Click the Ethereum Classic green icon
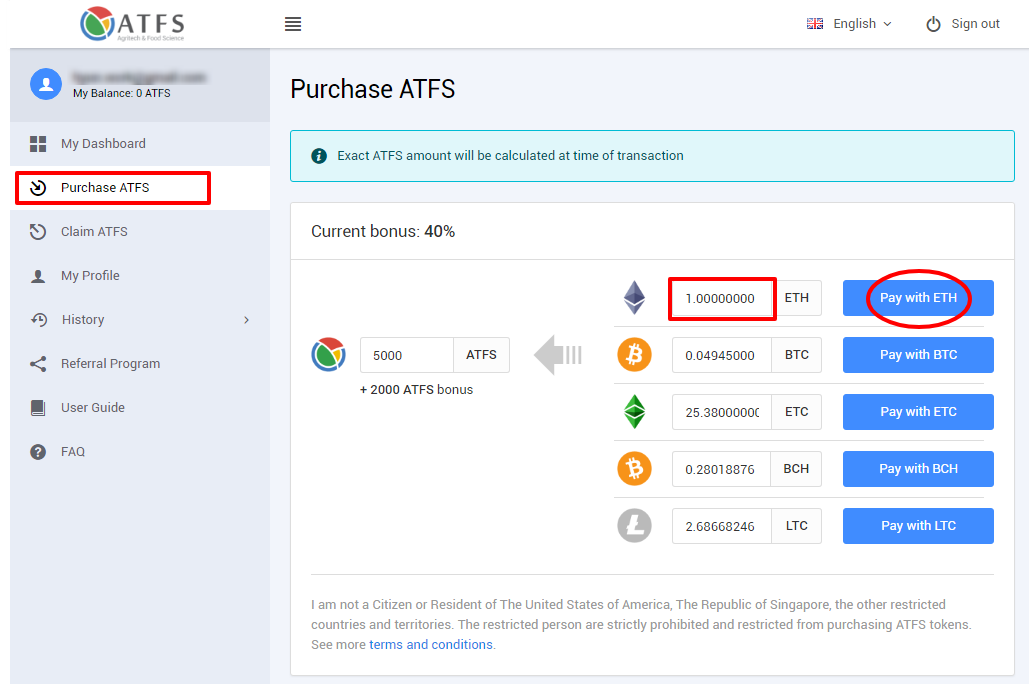The height and width of the screenshot is (684, 1029). [635, 412]
